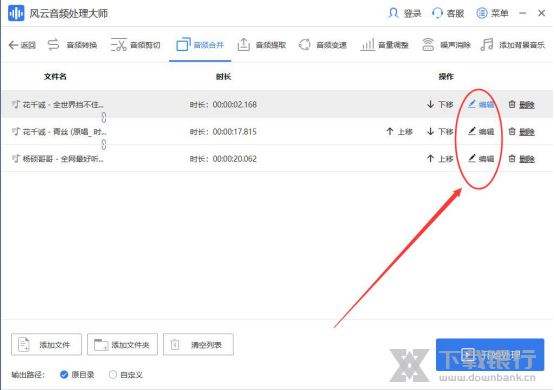Click link icon between last two tracks
Screen dimensions: 554x390
tap(104, 144)
